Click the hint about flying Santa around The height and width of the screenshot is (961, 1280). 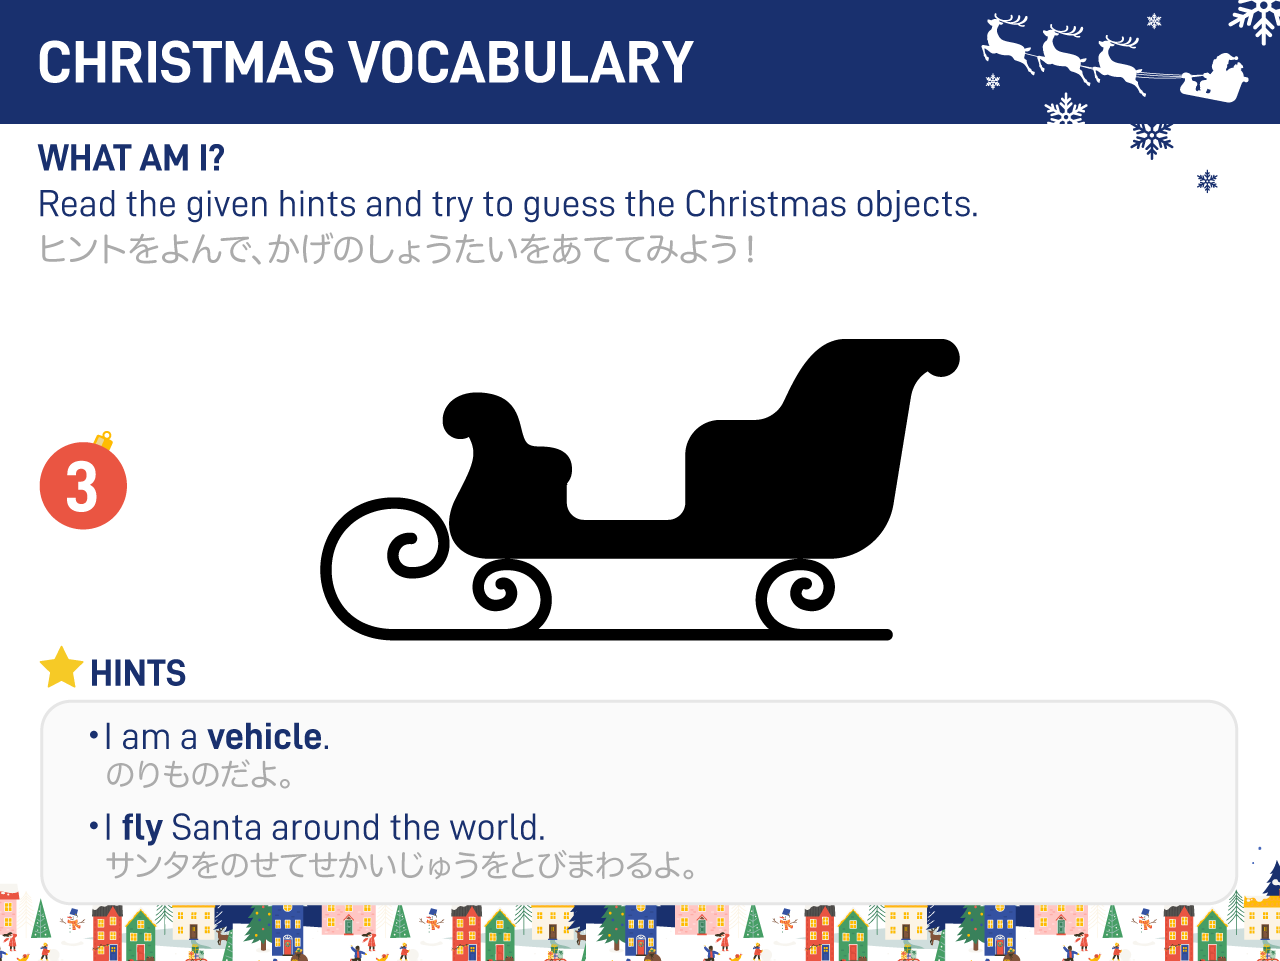coord(317,828)
